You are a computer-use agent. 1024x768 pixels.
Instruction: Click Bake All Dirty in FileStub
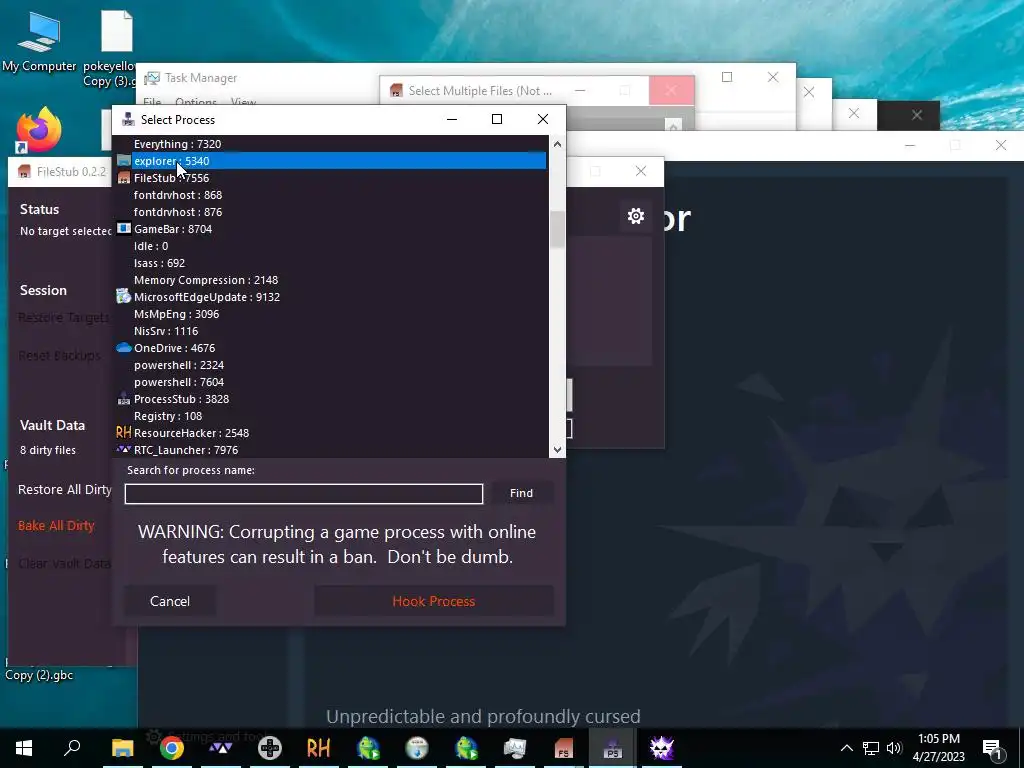coord(56,525)
